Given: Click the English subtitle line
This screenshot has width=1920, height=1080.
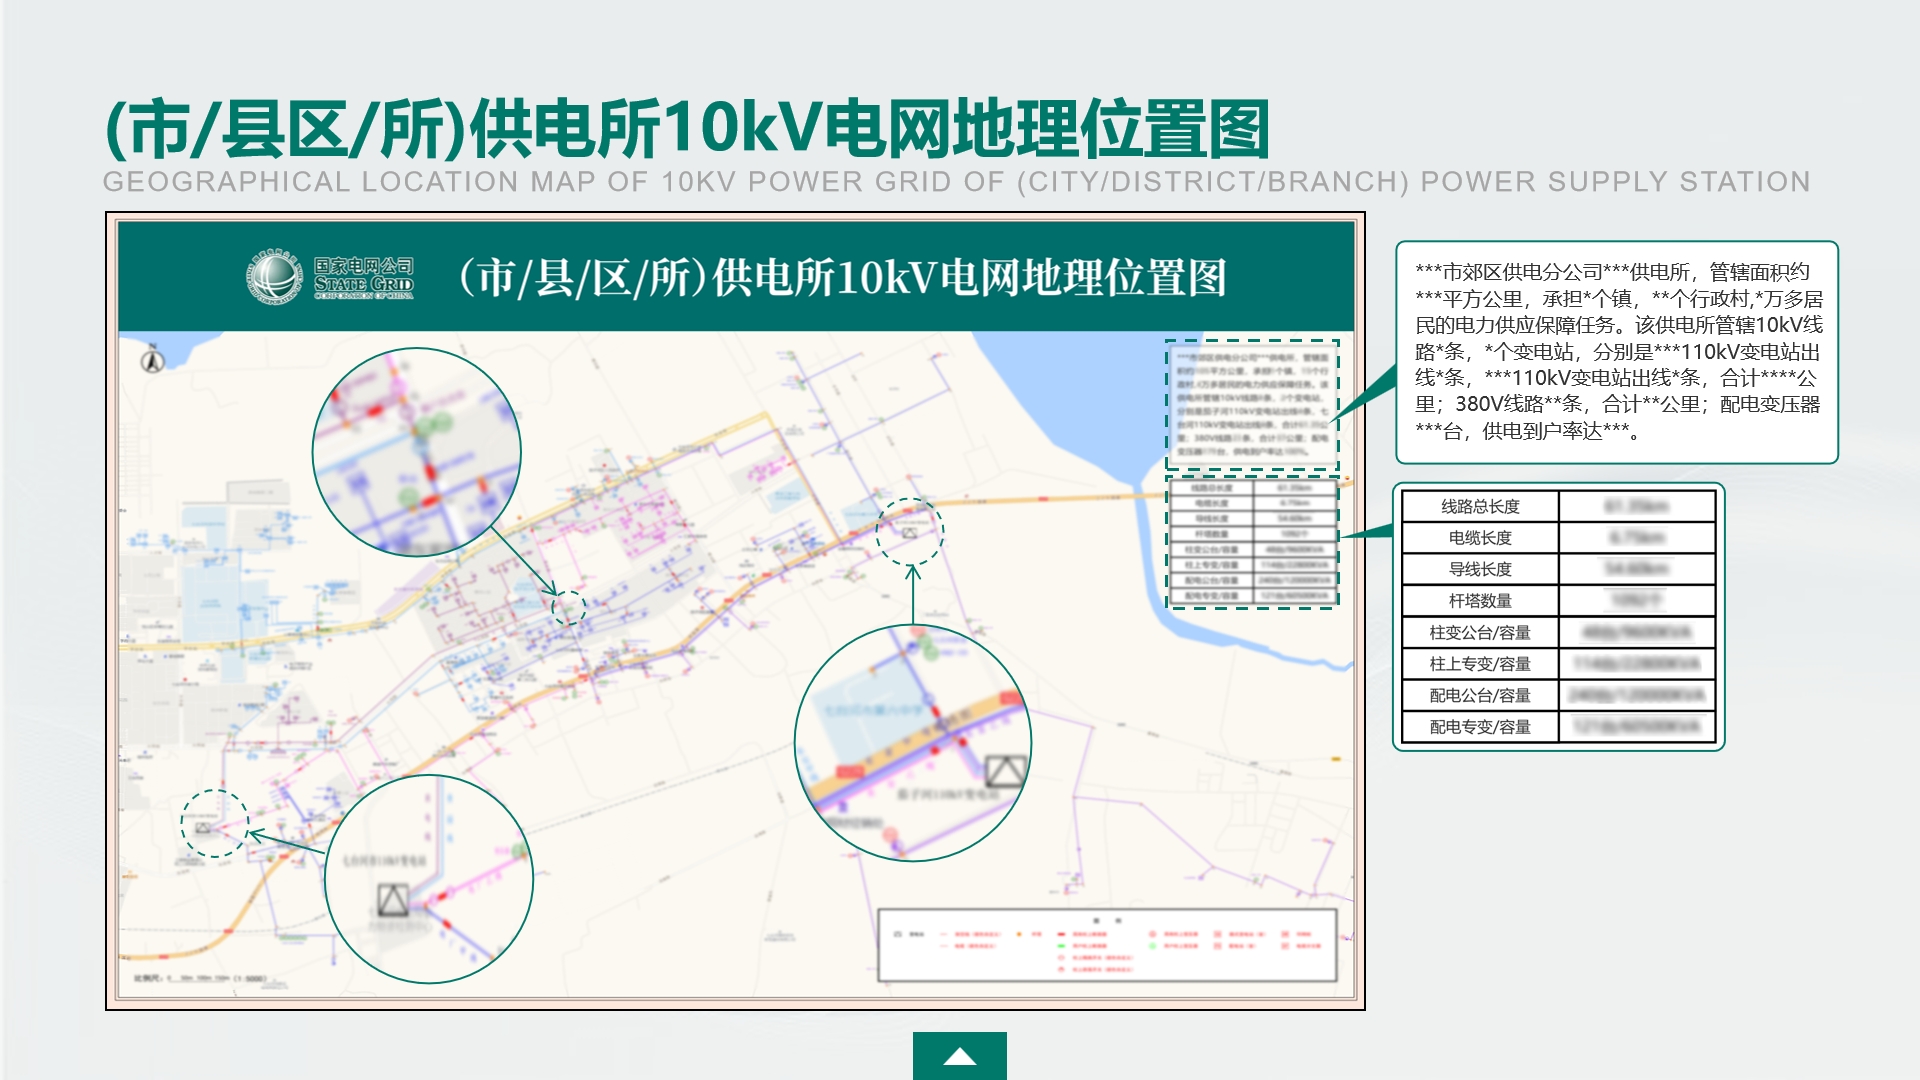Looking at the screenshot, I should point(956,182).
